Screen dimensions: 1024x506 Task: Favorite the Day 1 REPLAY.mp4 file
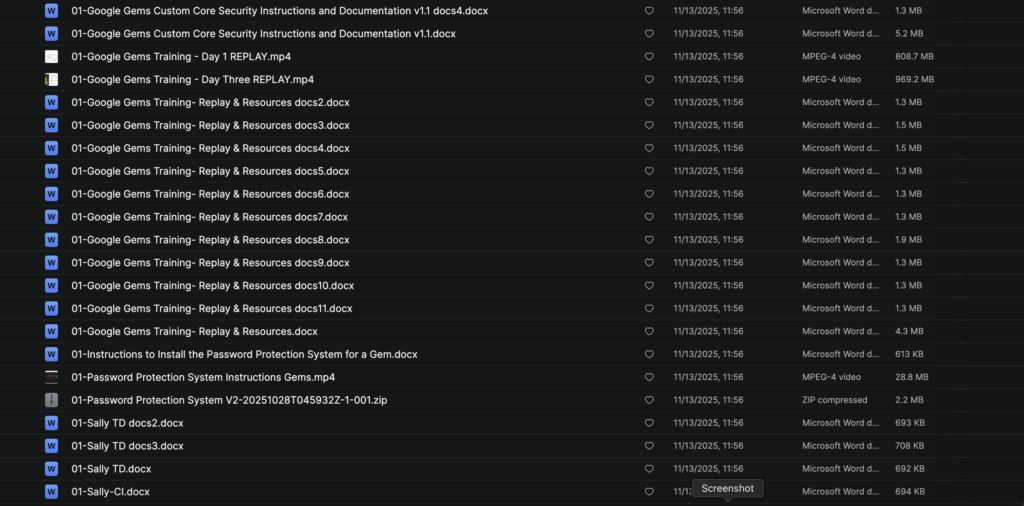(649, 57)
